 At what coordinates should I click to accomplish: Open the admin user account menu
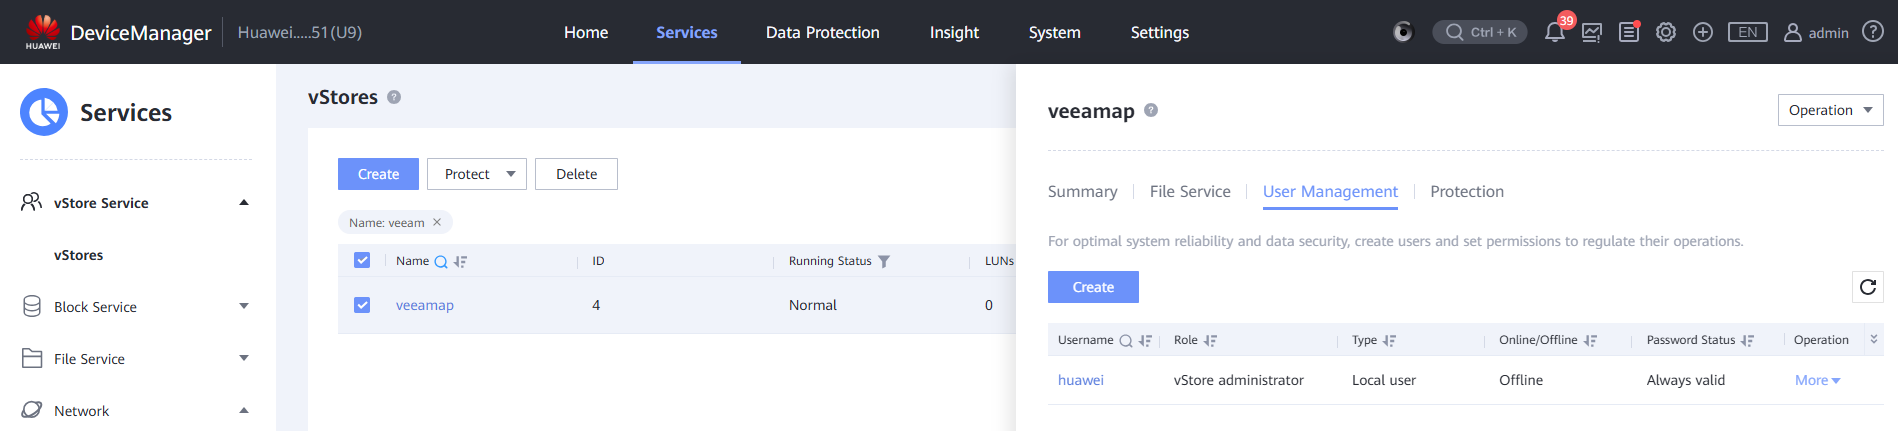pos(1817,32)
